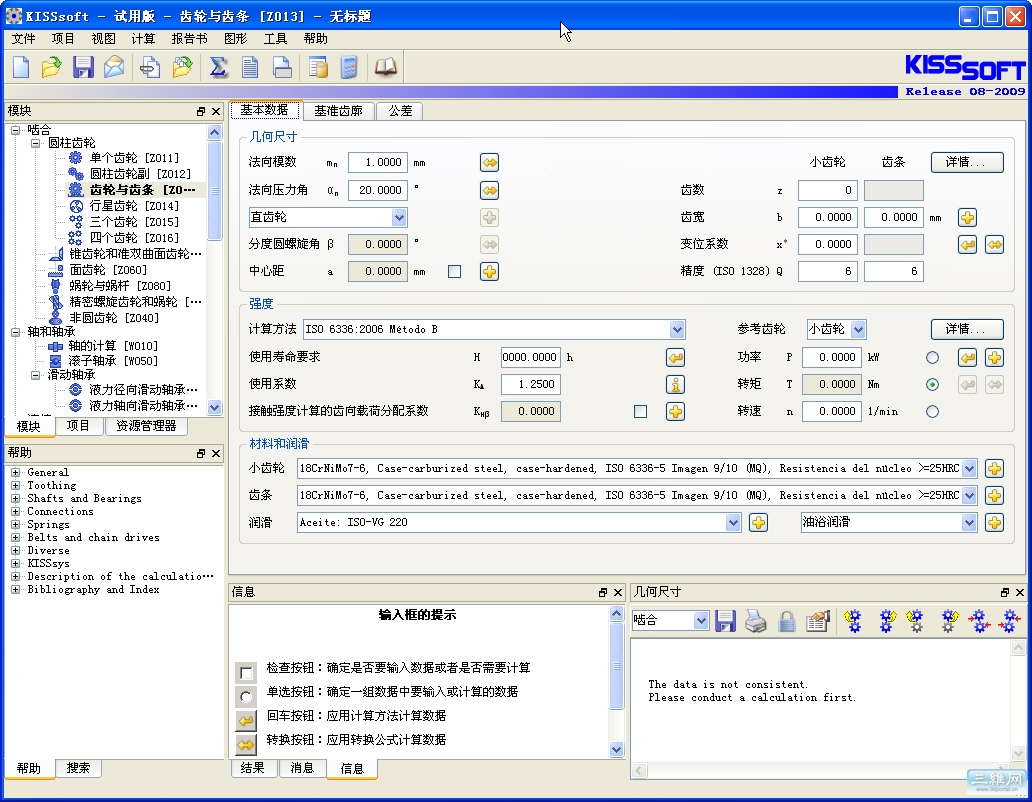Select 行星齿轮 [Z014] in the module tree
The width and height of the screenshot is (1032, 802).
coord(134,206)
